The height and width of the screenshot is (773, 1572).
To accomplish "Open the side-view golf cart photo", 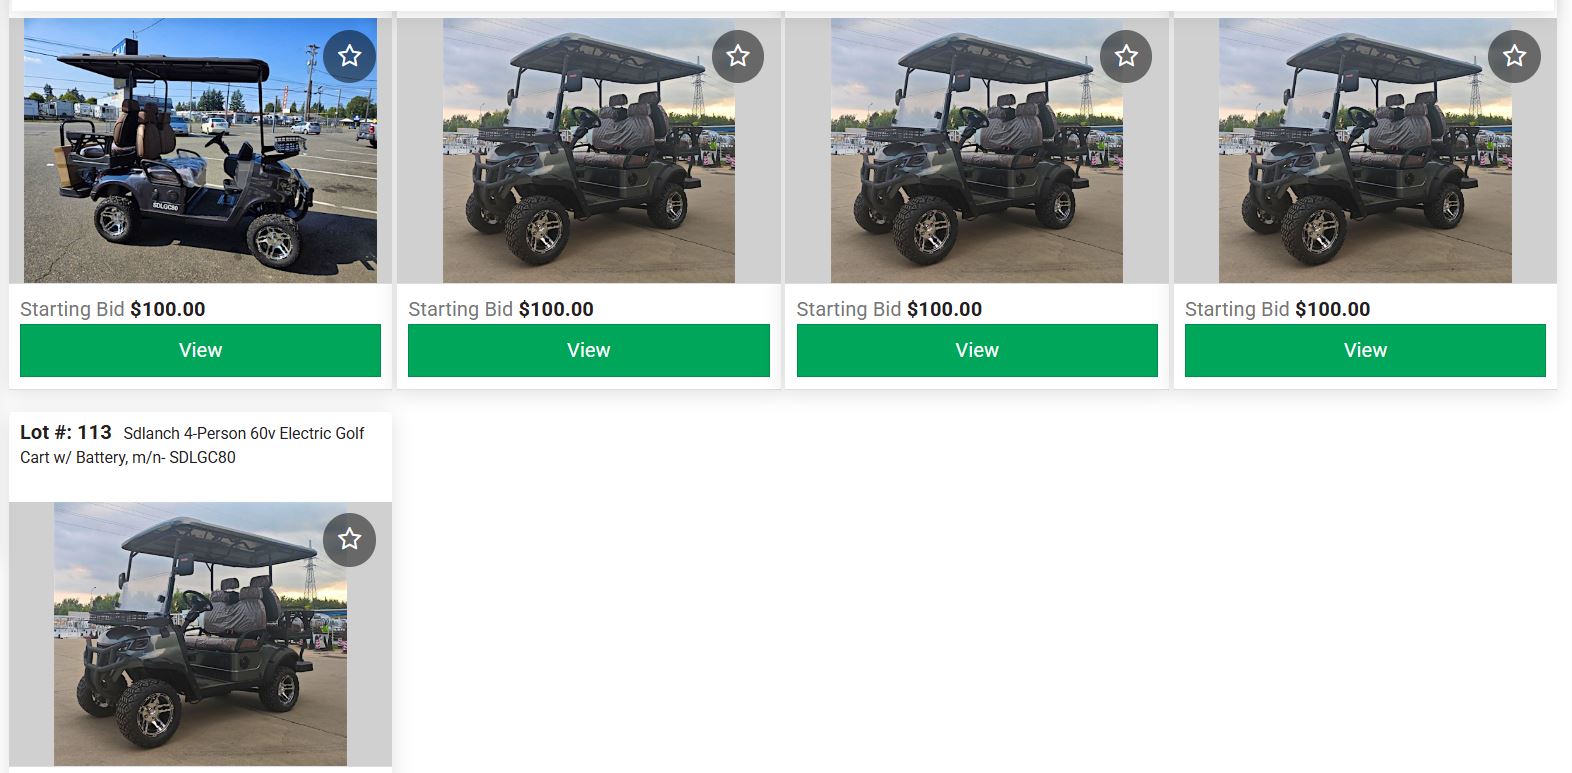I will point(200,150).
